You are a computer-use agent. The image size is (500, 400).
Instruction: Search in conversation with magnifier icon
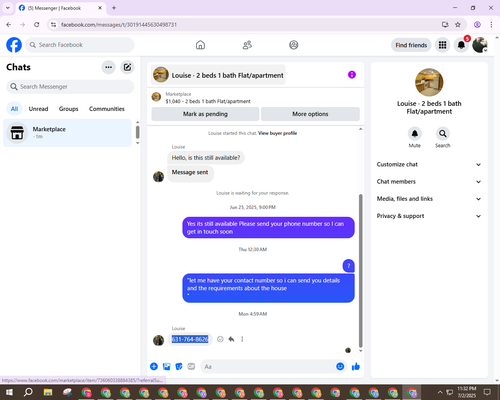coord(443,134)
